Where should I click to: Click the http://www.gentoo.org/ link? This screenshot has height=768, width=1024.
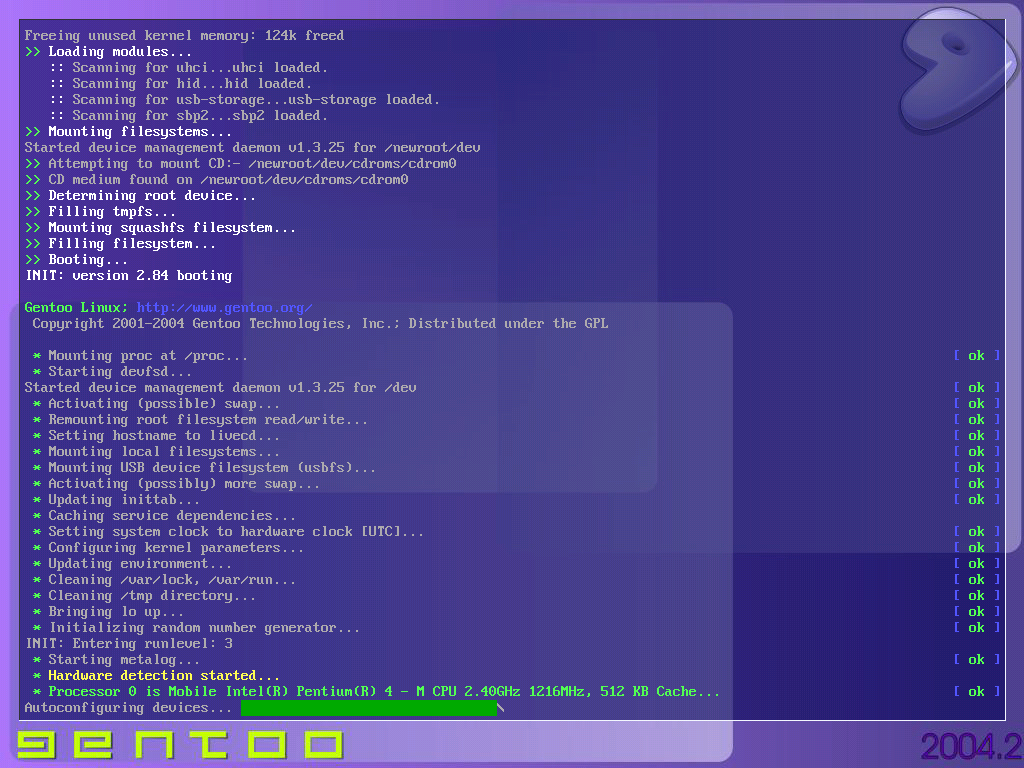(x=224, y=308)
